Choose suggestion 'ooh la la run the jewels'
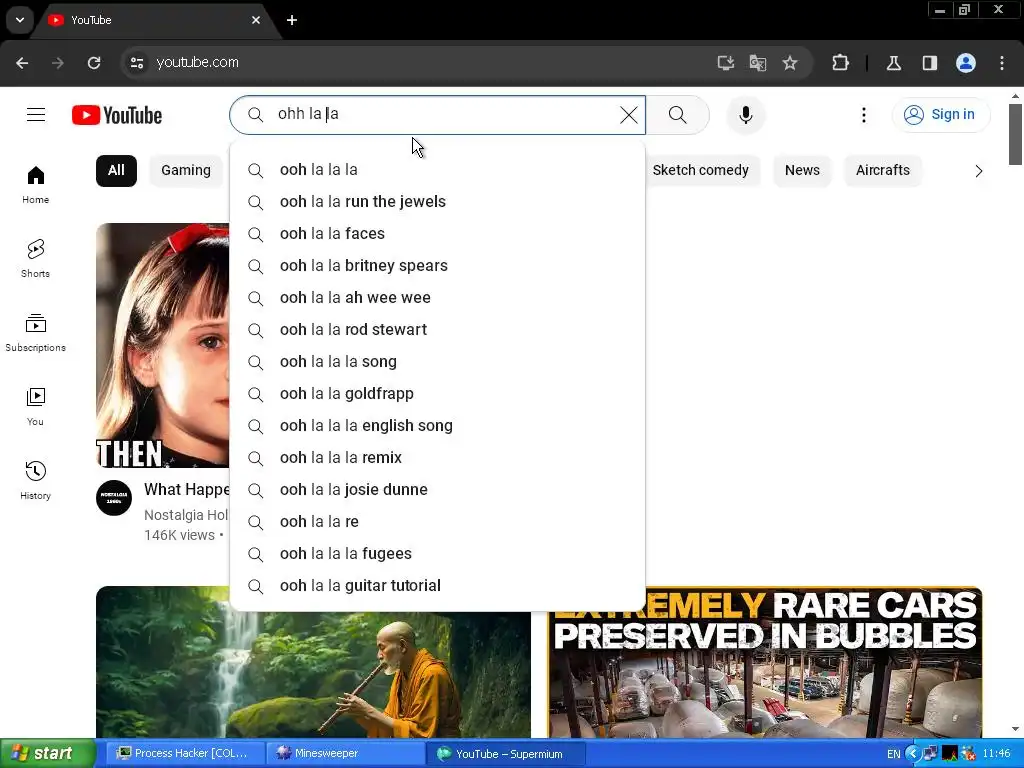1024x768 pixels. click(x=438, y=202)
